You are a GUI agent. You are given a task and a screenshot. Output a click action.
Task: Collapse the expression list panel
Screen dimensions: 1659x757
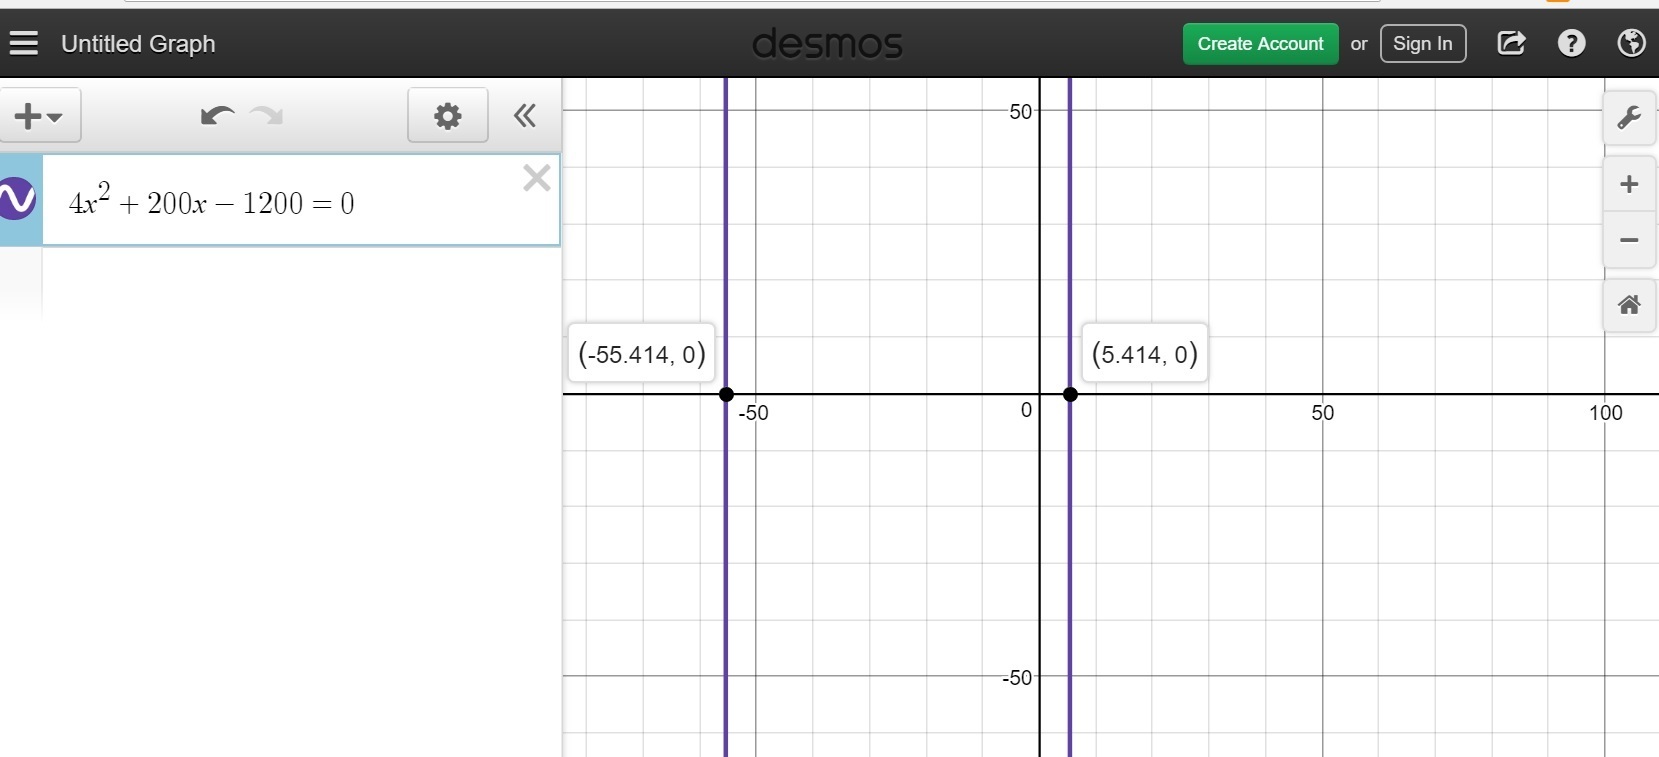pyautogui.click(x=525, y=116)
